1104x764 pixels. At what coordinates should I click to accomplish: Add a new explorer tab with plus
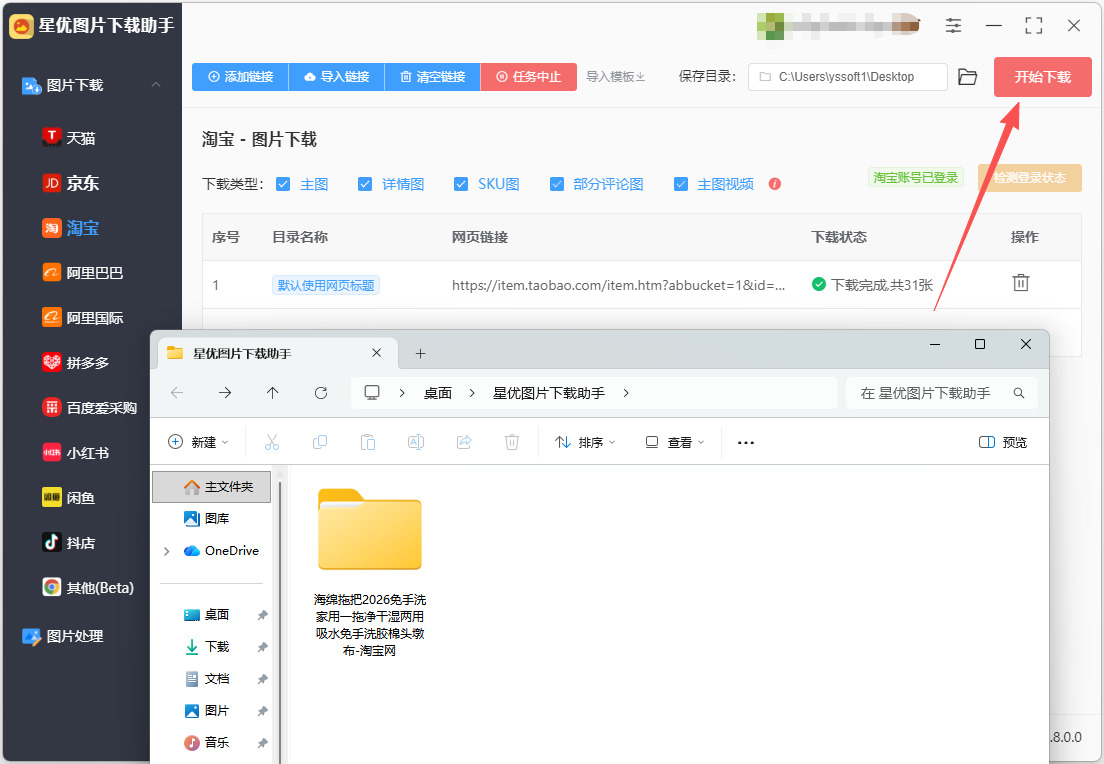click(x=420, y=353)
